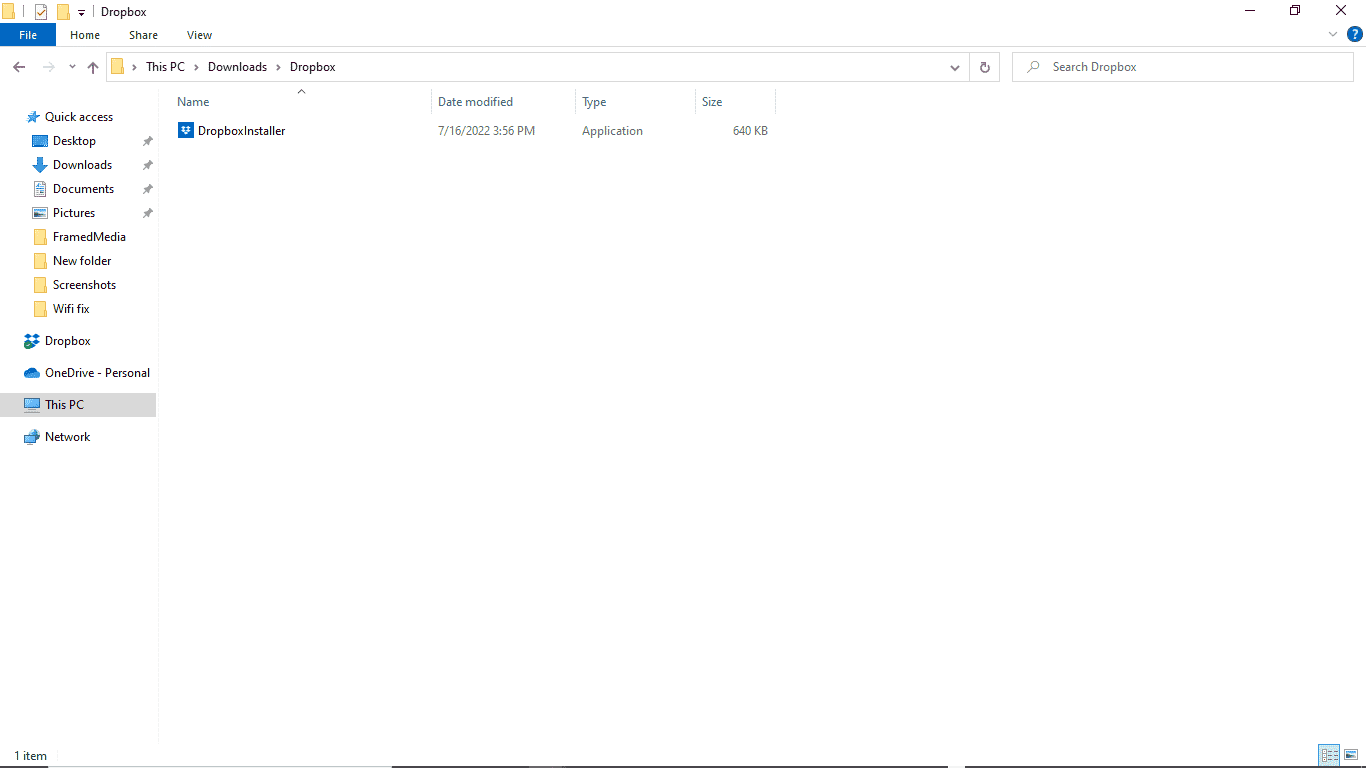
Task: Select Network in navigation pane
Action: [67, 437]
